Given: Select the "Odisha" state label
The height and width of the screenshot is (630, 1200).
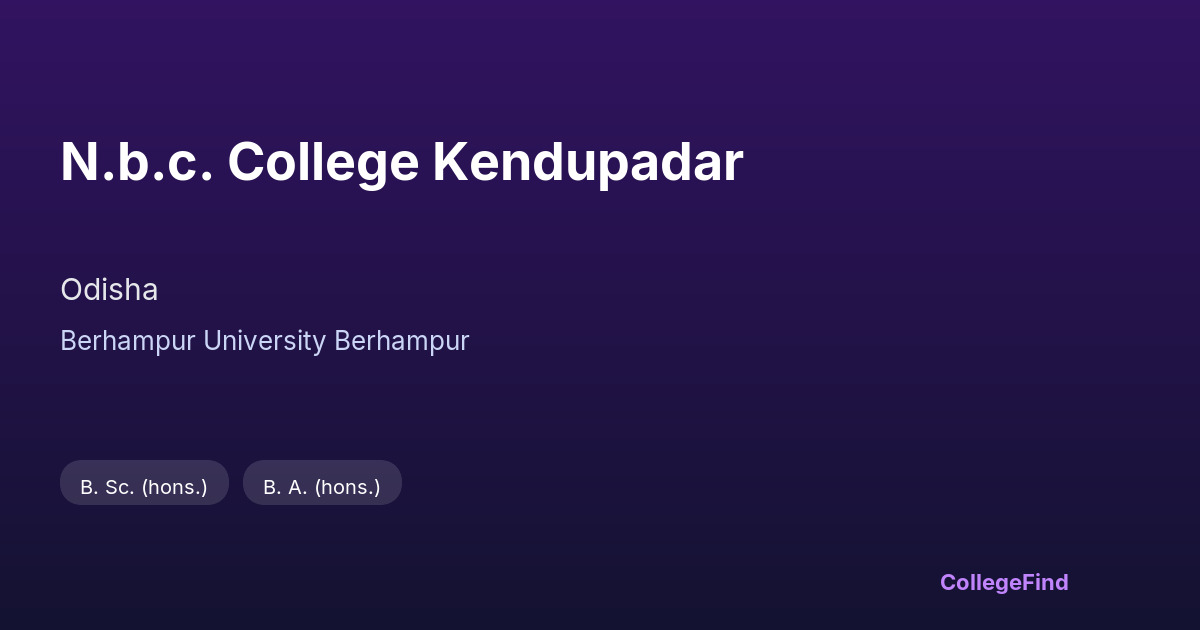Looking at the screenshot, I should click(109, 290).
